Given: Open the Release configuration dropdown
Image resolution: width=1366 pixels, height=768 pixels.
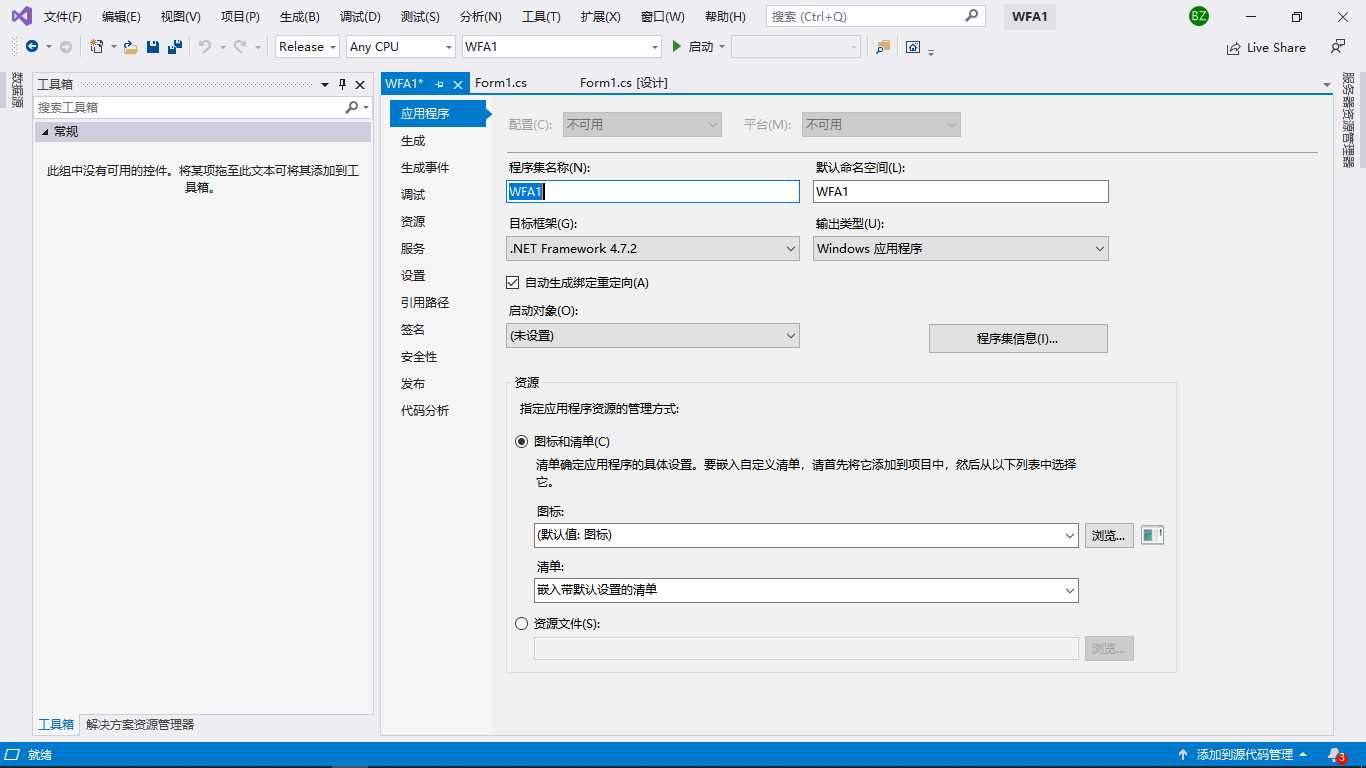Looking at the screenshot, I should coord(307,47).
